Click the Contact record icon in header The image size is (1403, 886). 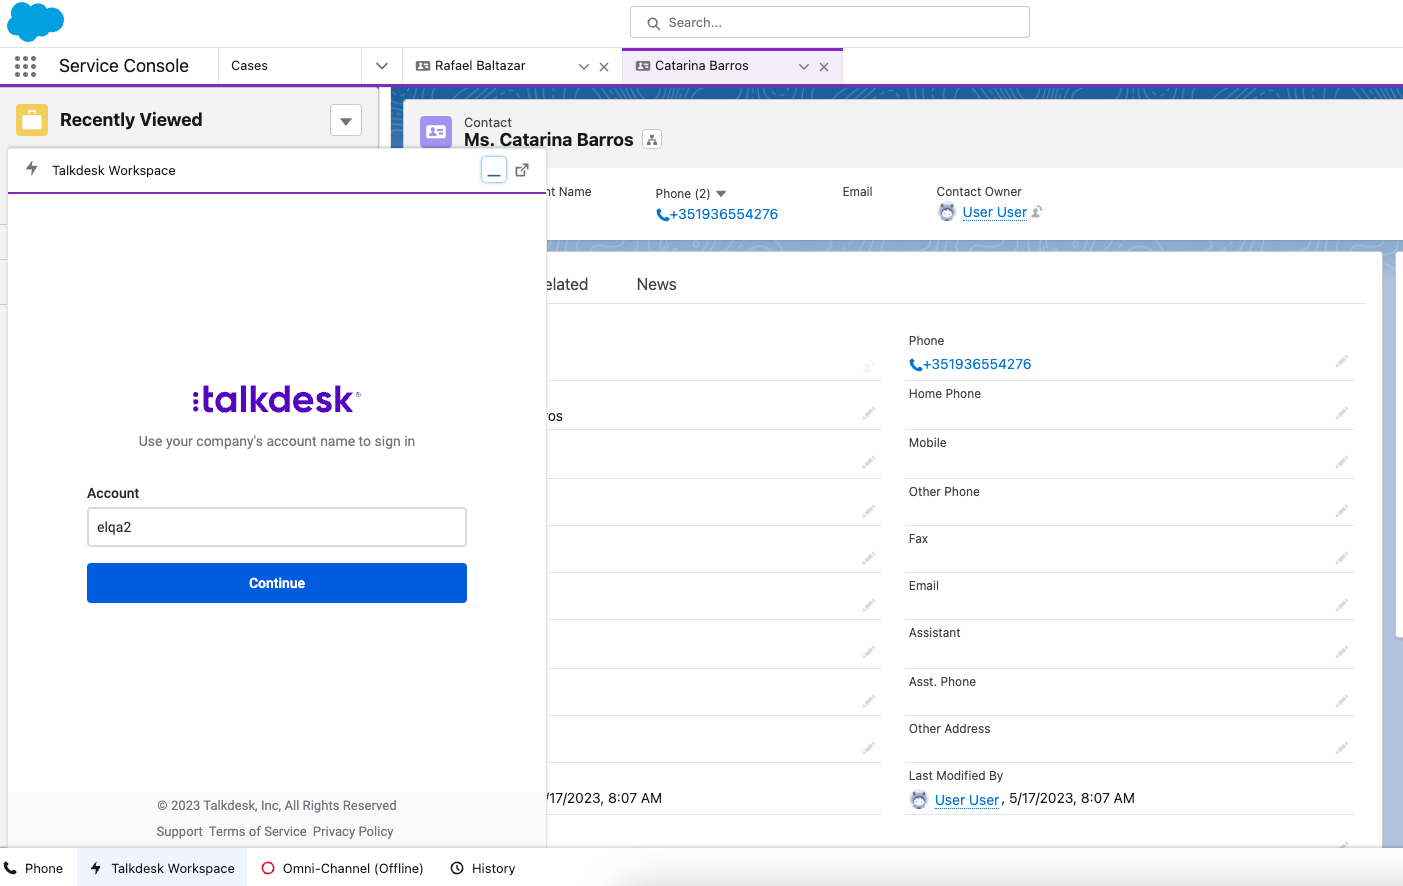click(x=436, y=132)
